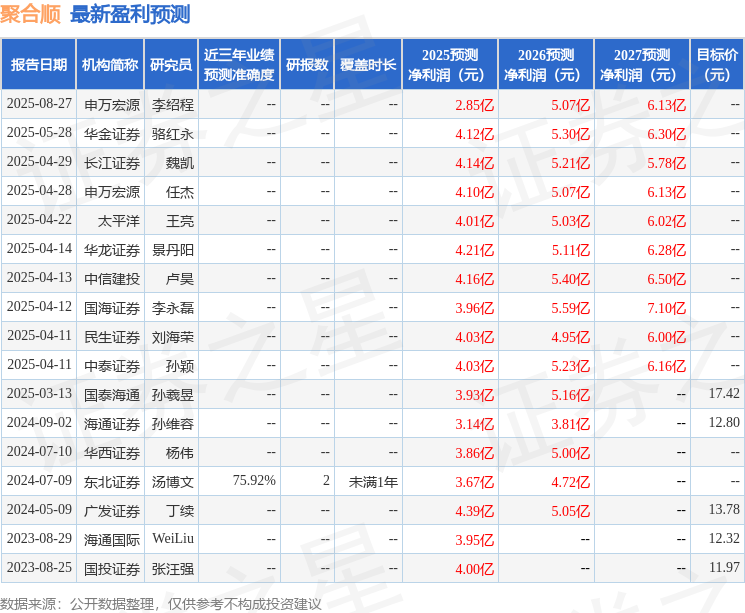This screenshot has height=613, width=745.
Task: Click the 研报数 column header
Action: [307, 65]
